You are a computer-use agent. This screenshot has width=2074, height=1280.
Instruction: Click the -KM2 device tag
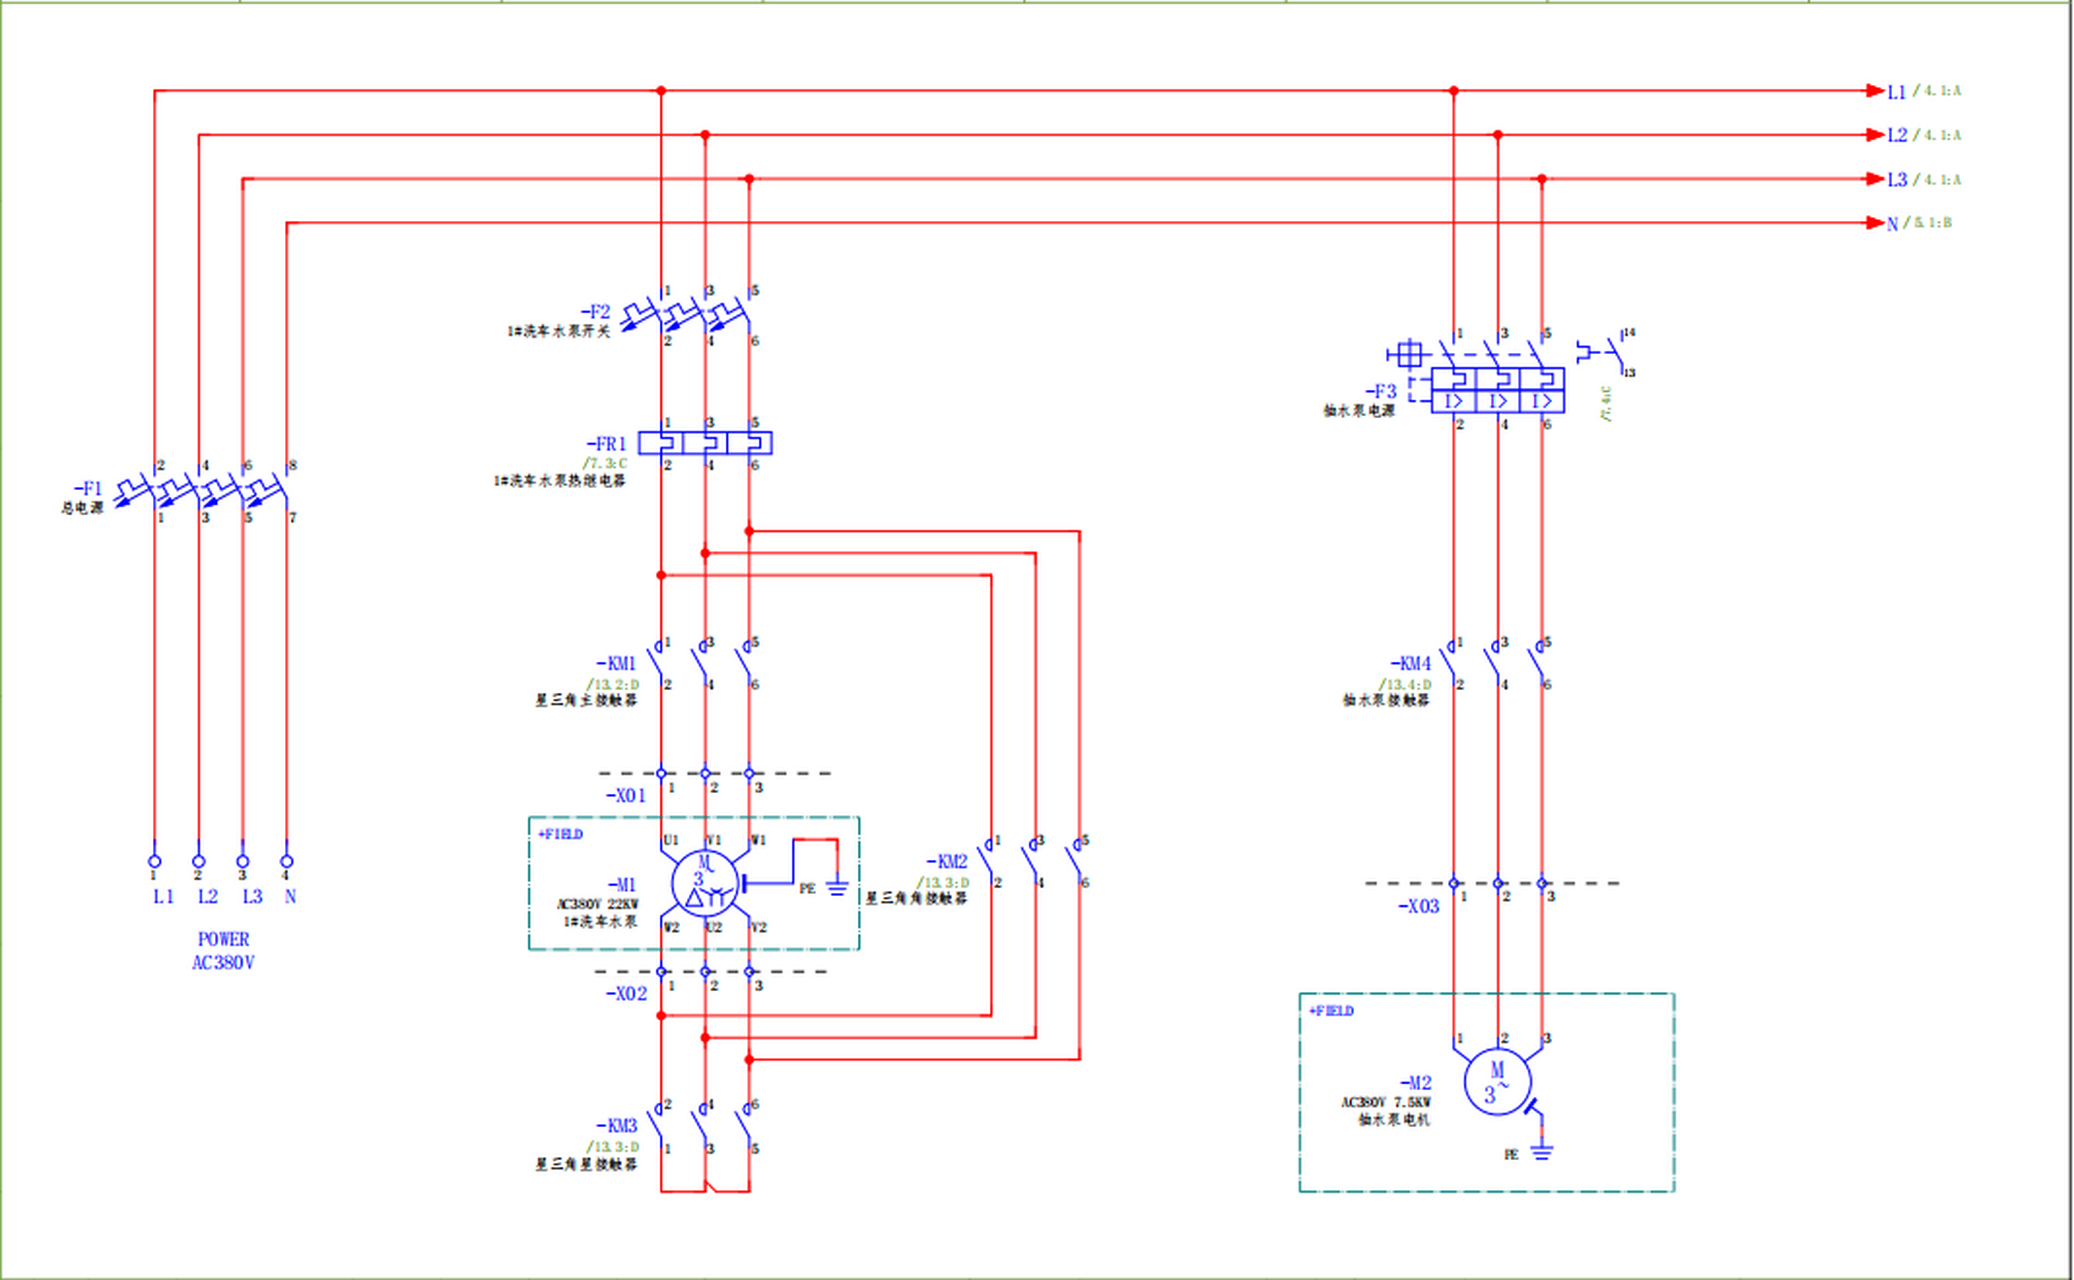947,862
